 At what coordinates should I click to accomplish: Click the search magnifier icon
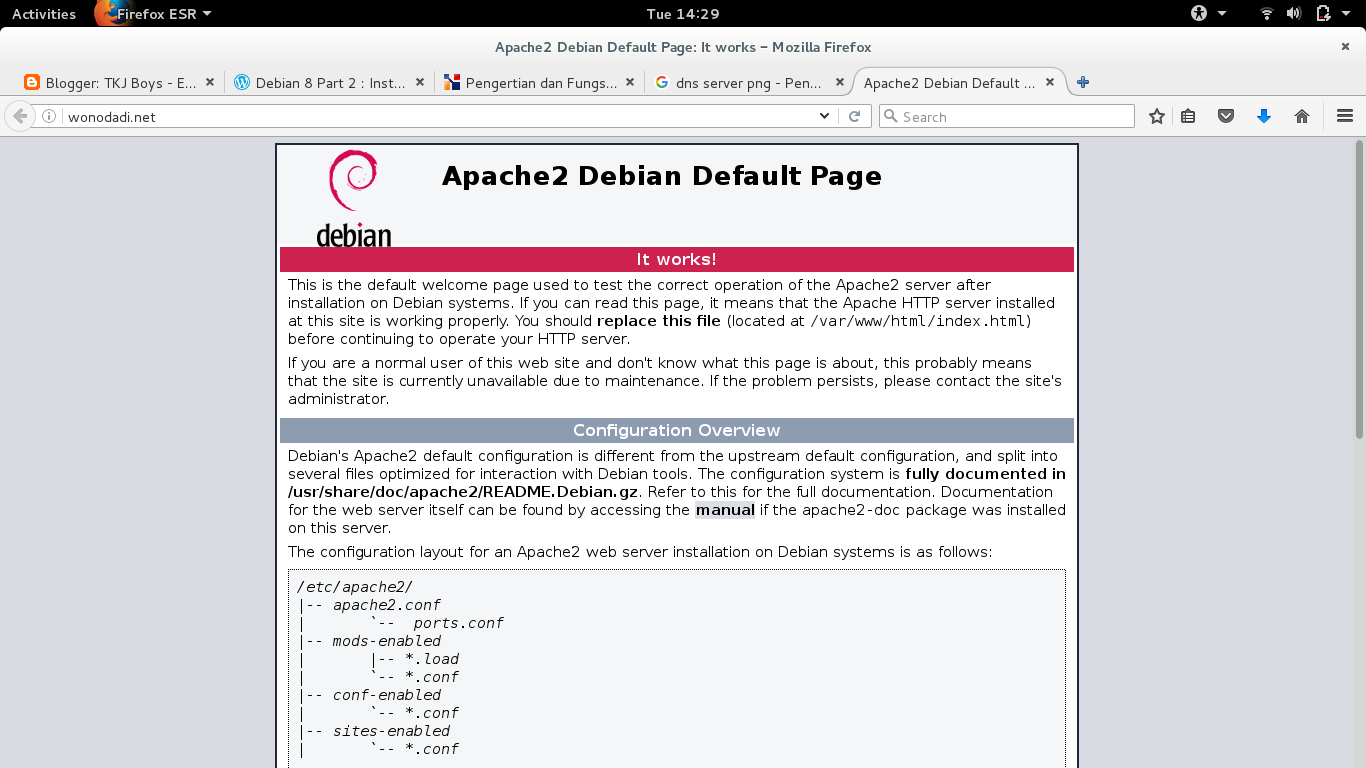pos(890,116)
